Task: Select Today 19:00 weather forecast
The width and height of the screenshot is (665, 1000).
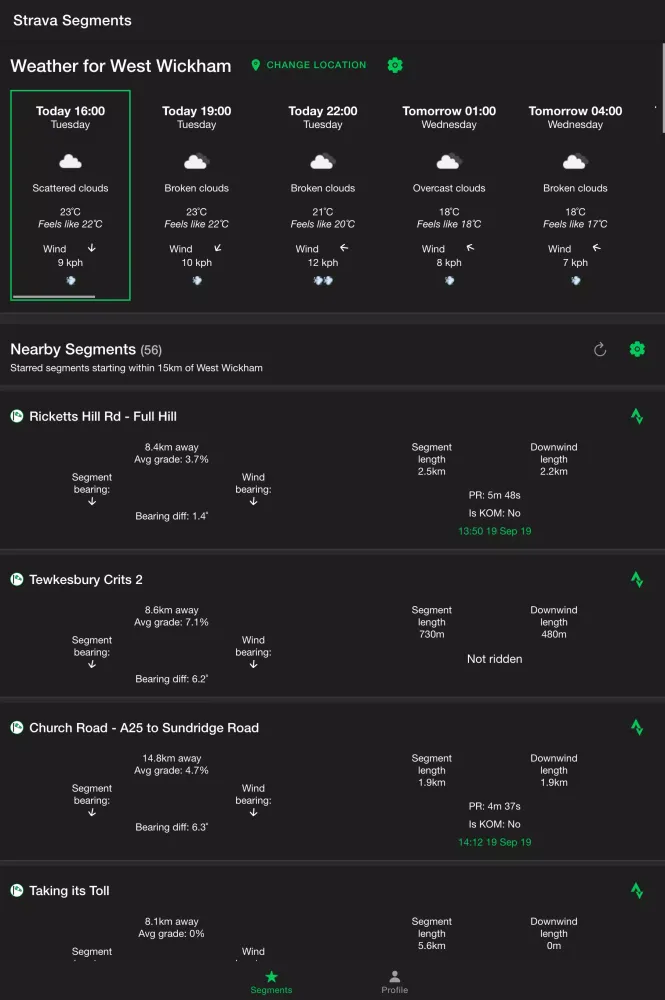Action: tap(196, 195)
